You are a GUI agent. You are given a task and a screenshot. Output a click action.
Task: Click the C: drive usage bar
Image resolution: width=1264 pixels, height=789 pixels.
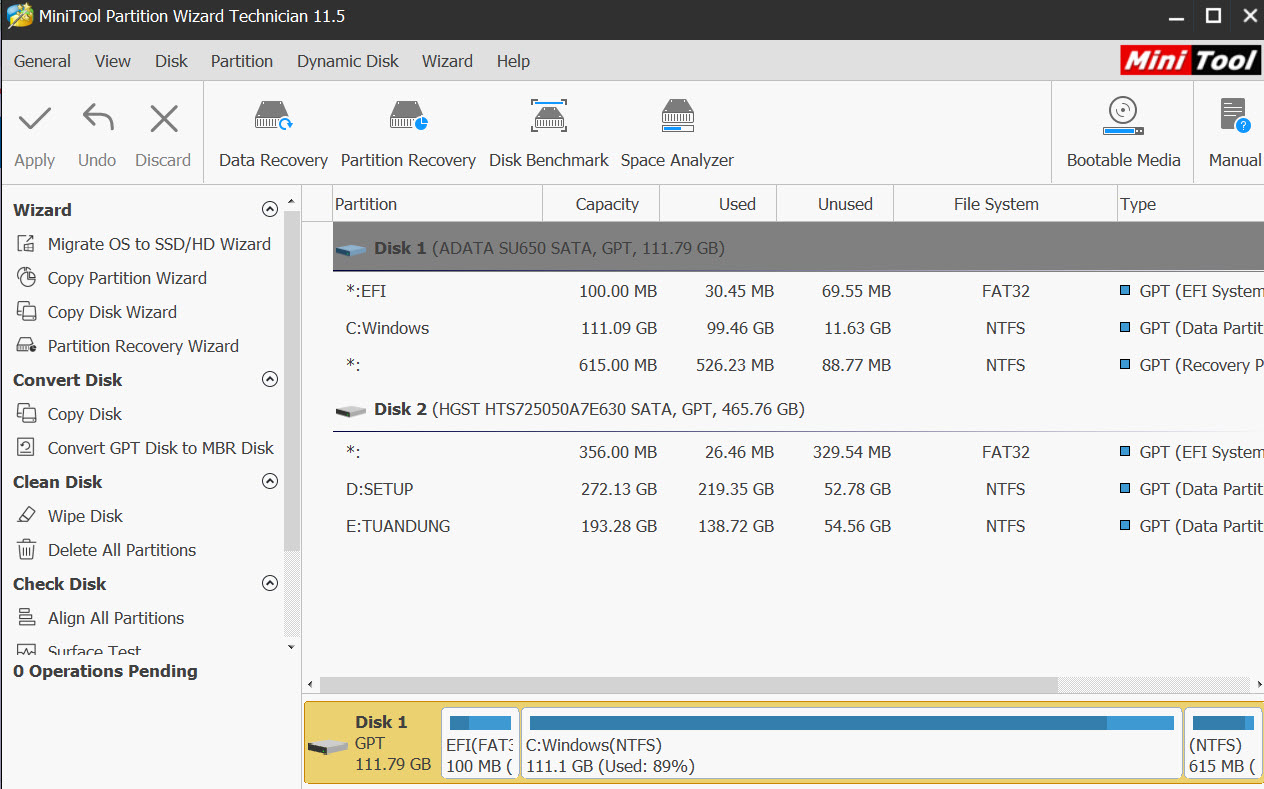coord(852,742)
